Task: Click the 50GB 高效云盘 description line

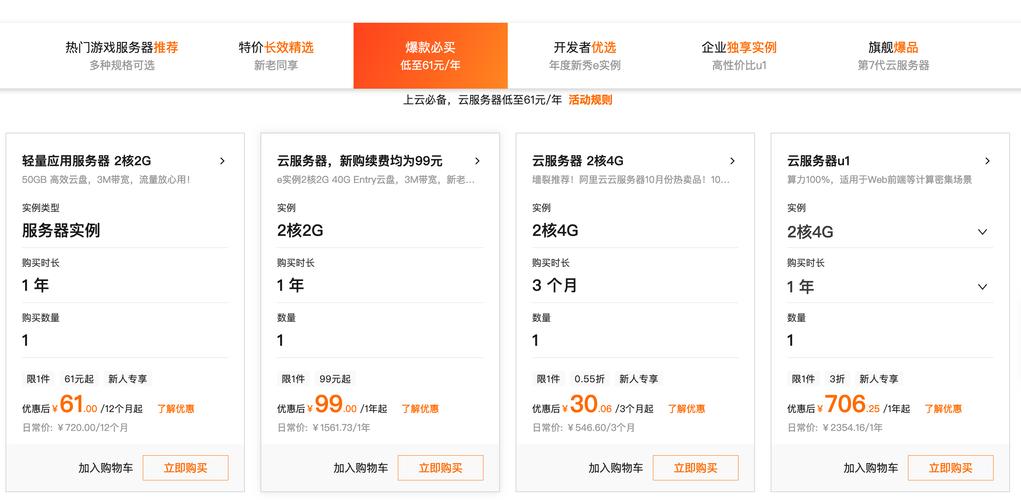Action: (x=106, y=180)
